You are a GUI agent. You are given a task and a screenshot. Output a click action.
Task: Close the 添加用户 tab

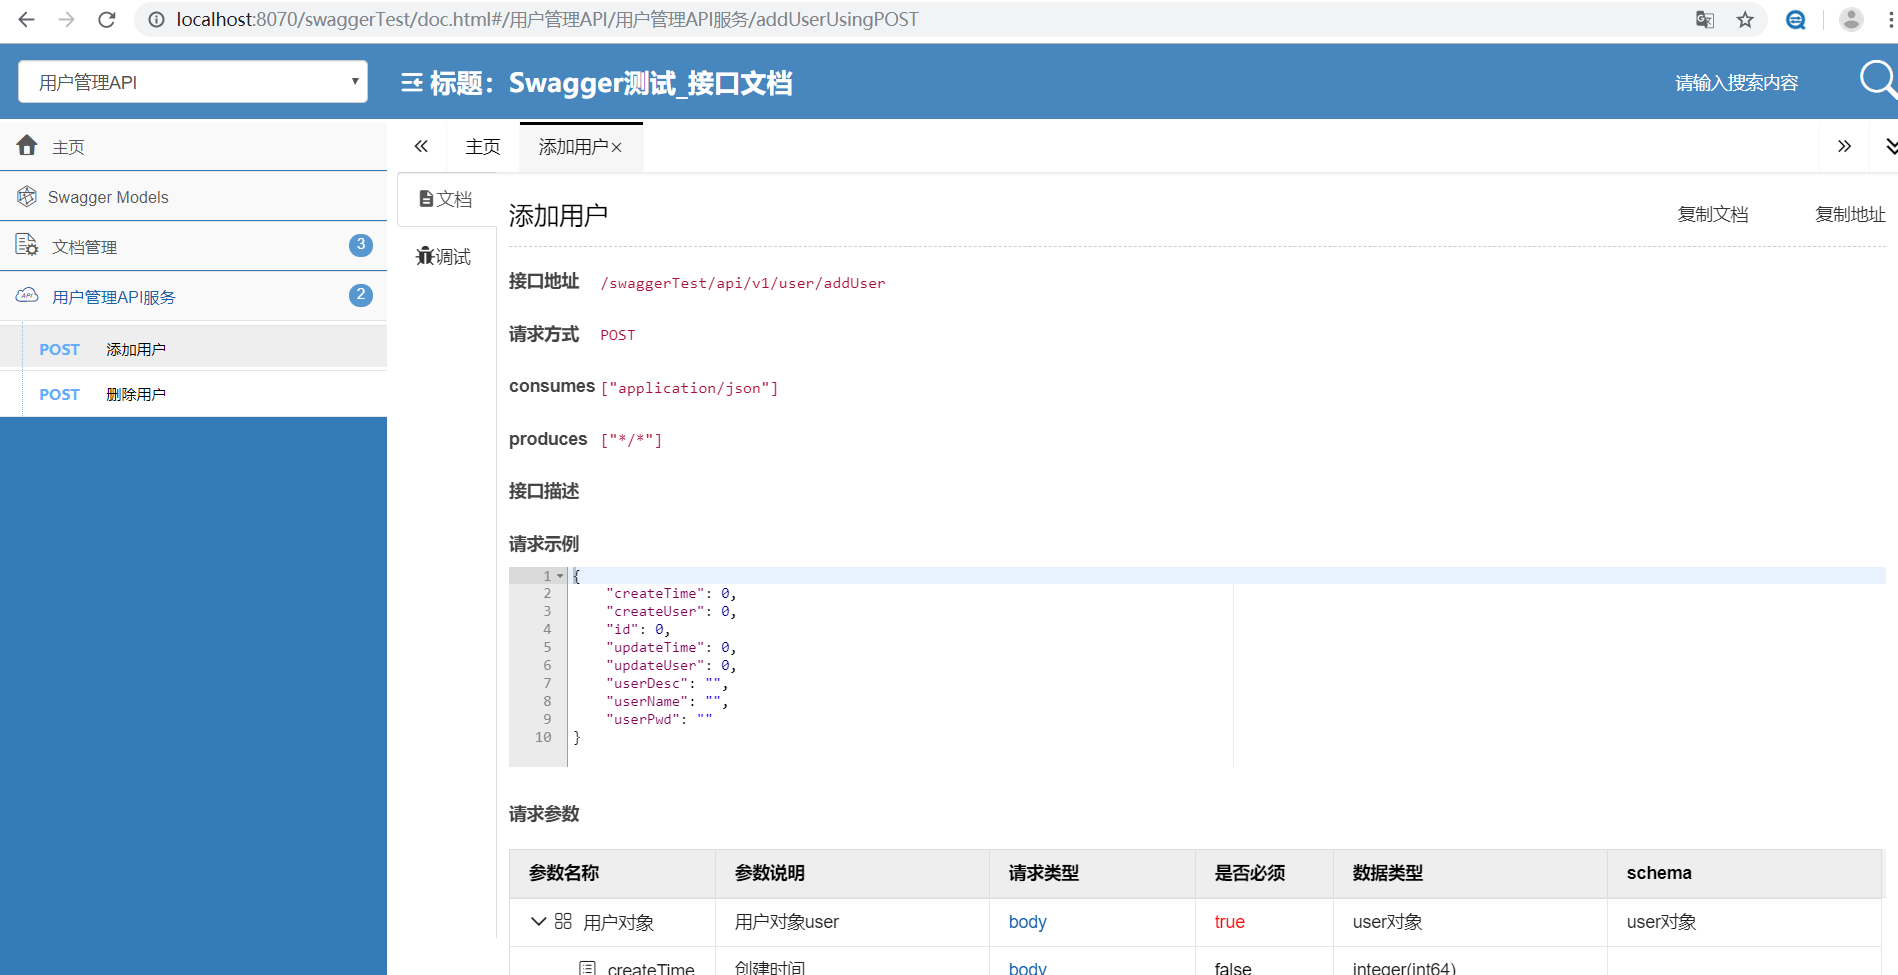616,148
